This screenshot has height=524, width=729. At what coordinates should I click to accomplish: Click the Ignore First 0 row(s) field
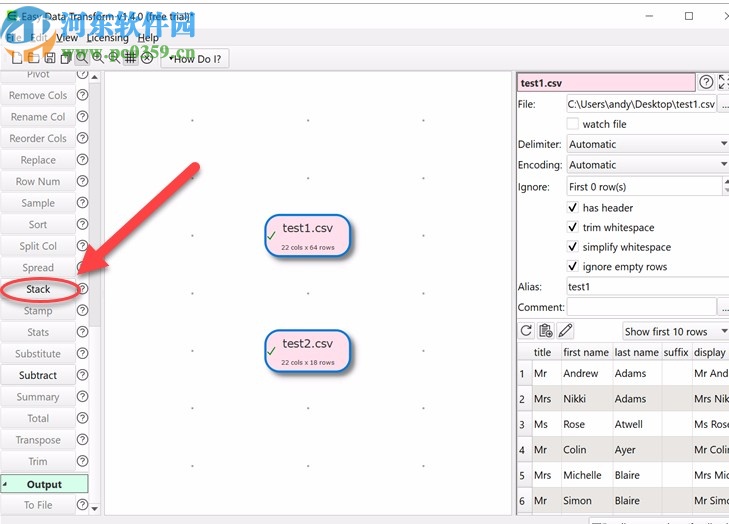coord(644,186)
